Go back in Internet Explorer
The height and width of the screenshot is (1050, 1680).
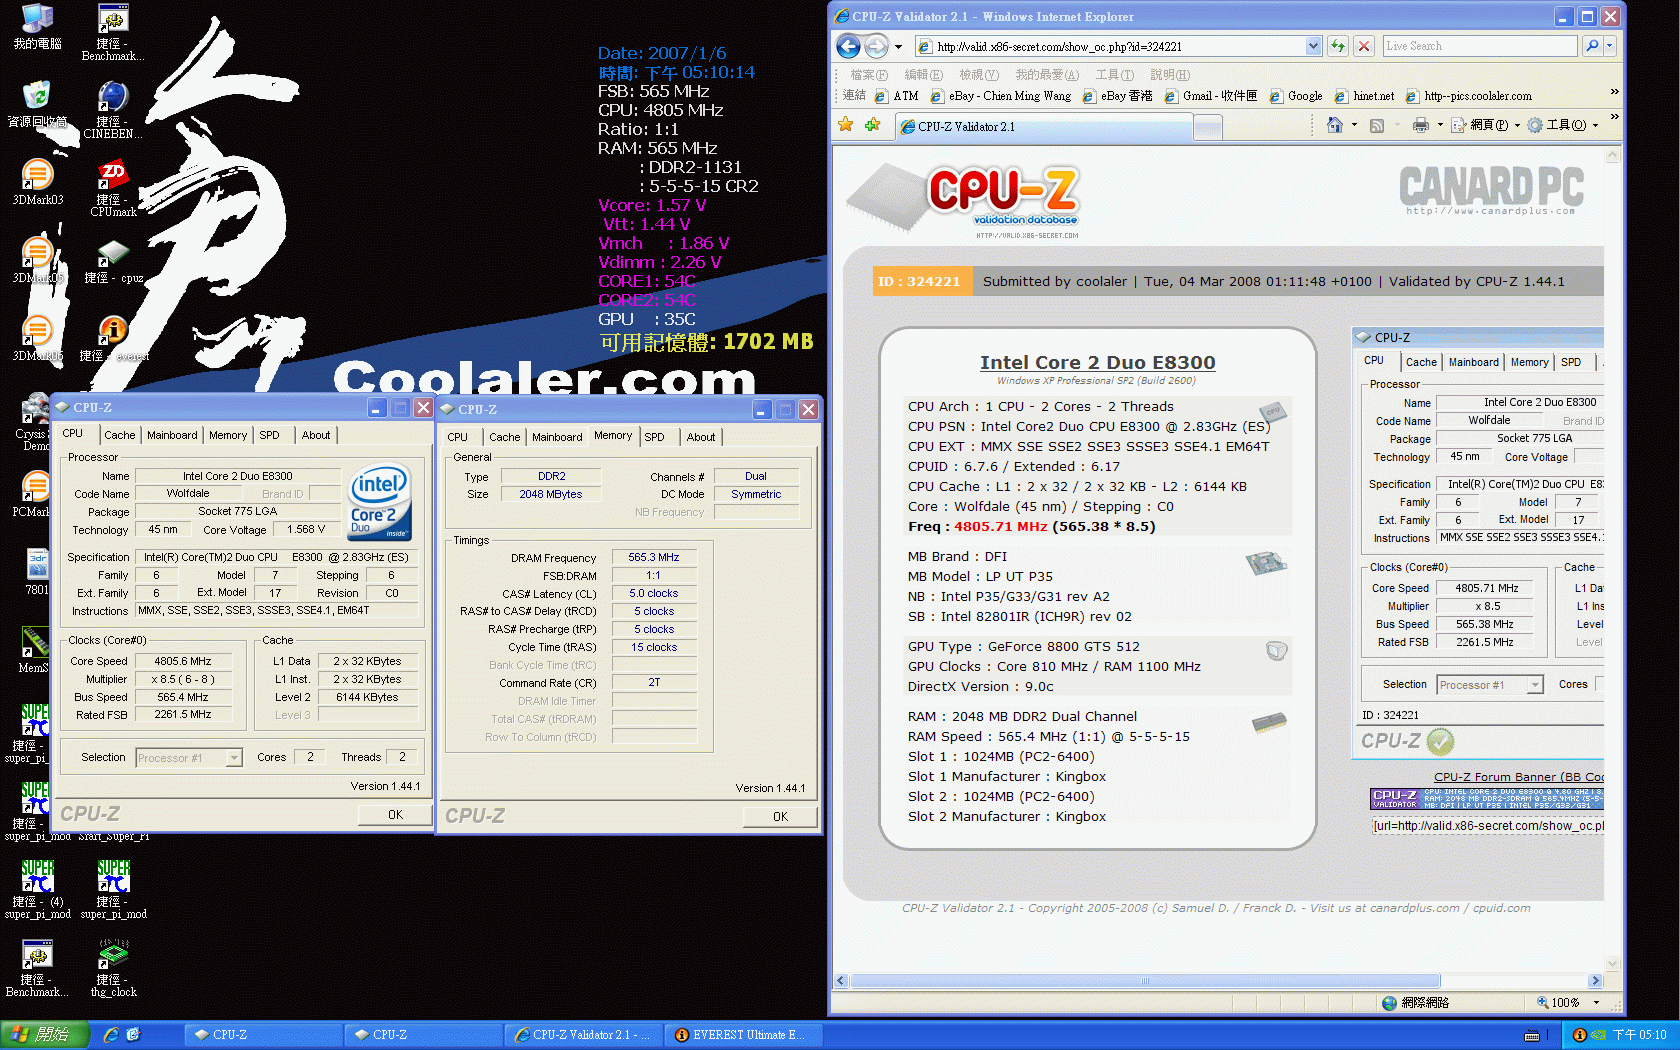pos(848,46)
